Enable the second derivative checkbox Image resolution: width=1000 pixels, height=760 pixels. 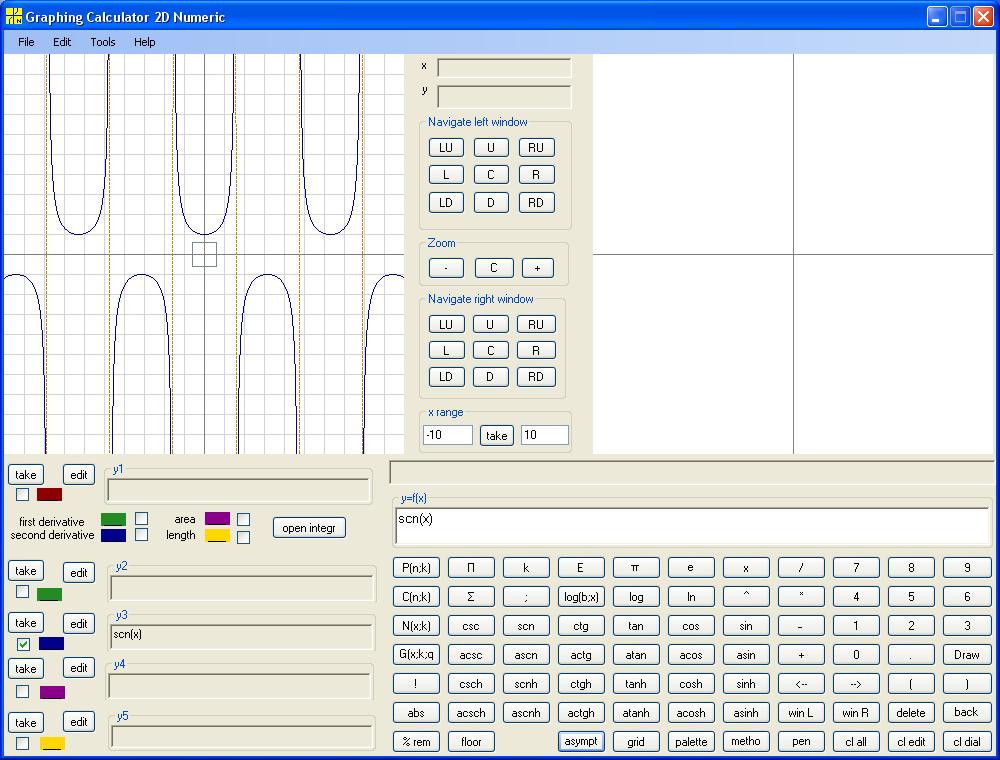click(x=142, y=534)
